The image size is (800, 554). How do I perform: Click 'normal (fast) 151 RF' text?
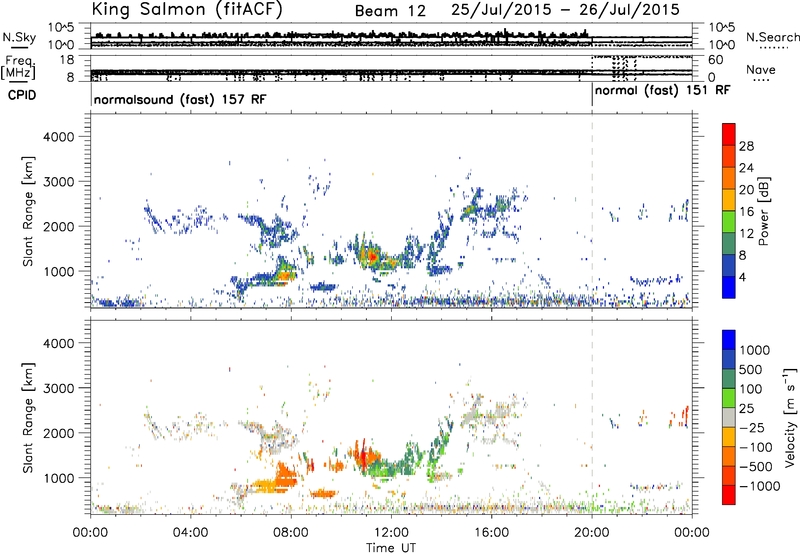coord(662,91)
